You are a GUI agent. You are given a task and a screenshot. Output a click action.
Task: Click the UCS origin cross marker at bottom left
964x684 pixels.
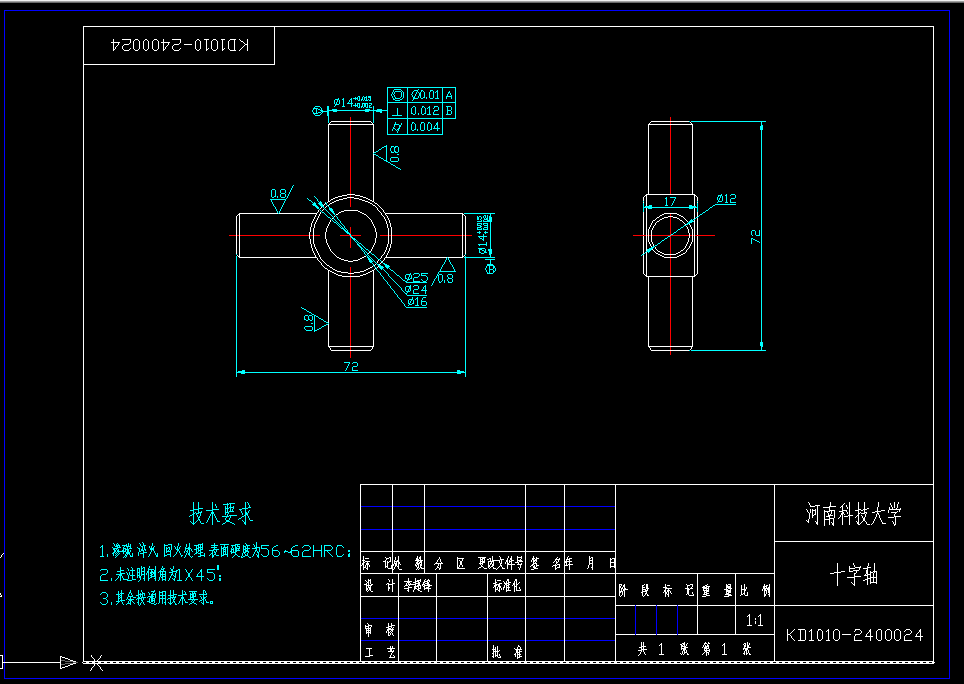[96, 662]
